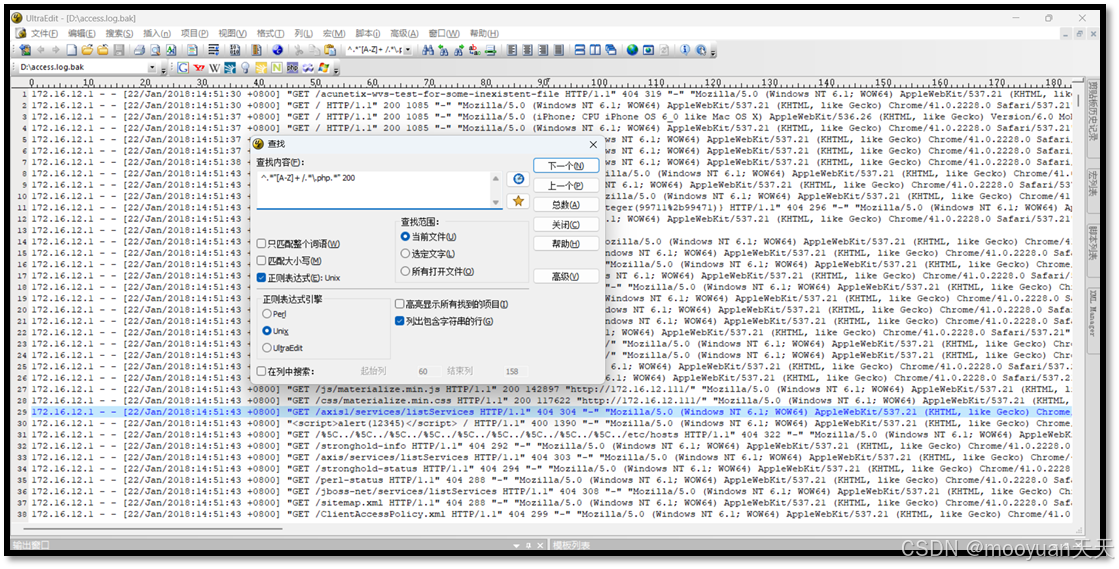Open 高级 menu
The width and height of the screenshot is (1119, 569).
(x=404, y=34)
